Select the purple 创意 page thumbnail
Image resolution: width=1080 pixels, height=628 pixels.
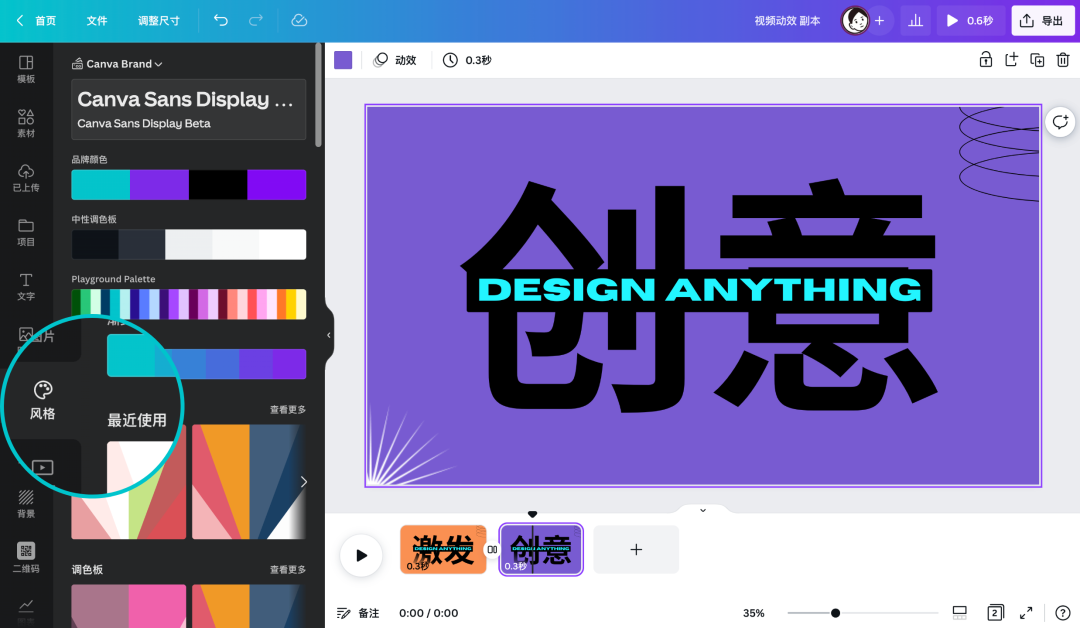tap(541, 550)
